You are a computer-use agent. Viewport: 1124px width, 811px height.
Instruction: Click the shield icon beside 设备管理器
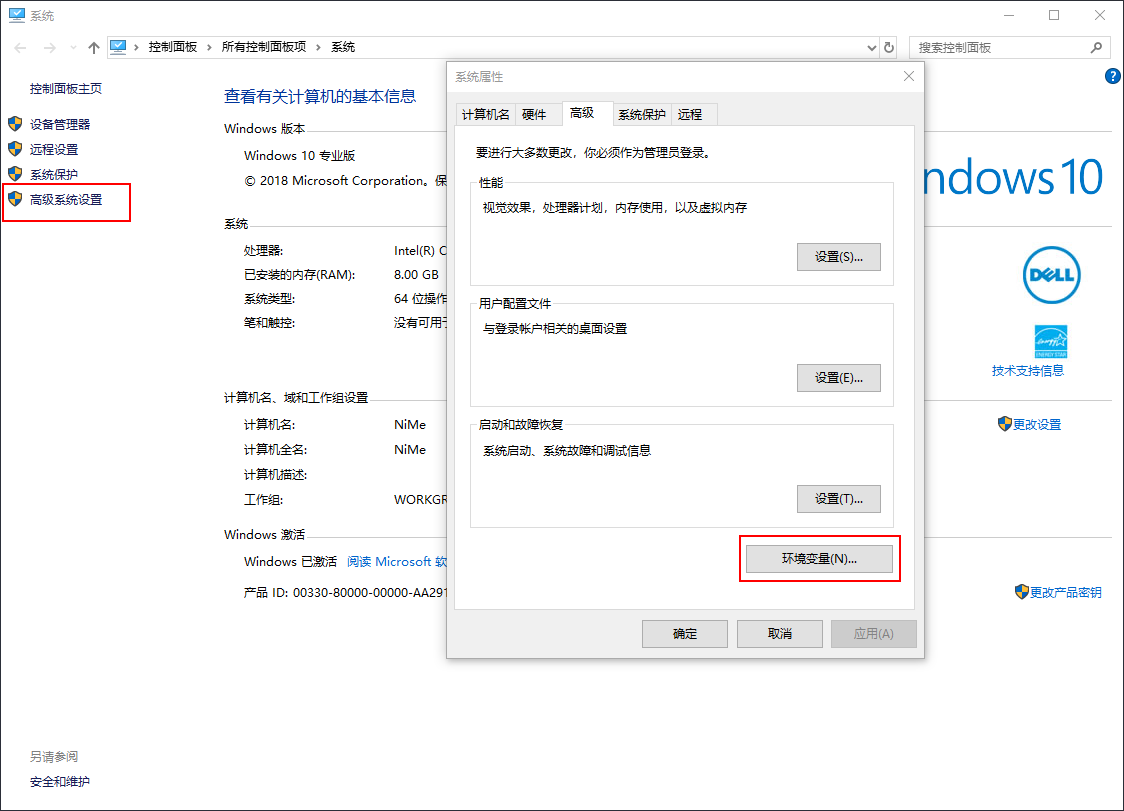15,124
